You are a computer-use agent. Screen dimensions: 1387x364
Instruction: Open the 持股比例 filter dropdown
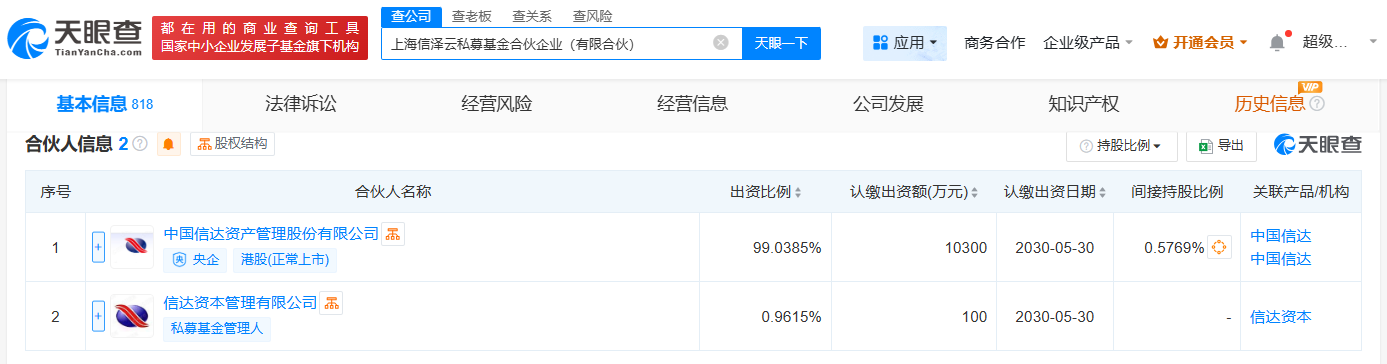pos(1121,145)
